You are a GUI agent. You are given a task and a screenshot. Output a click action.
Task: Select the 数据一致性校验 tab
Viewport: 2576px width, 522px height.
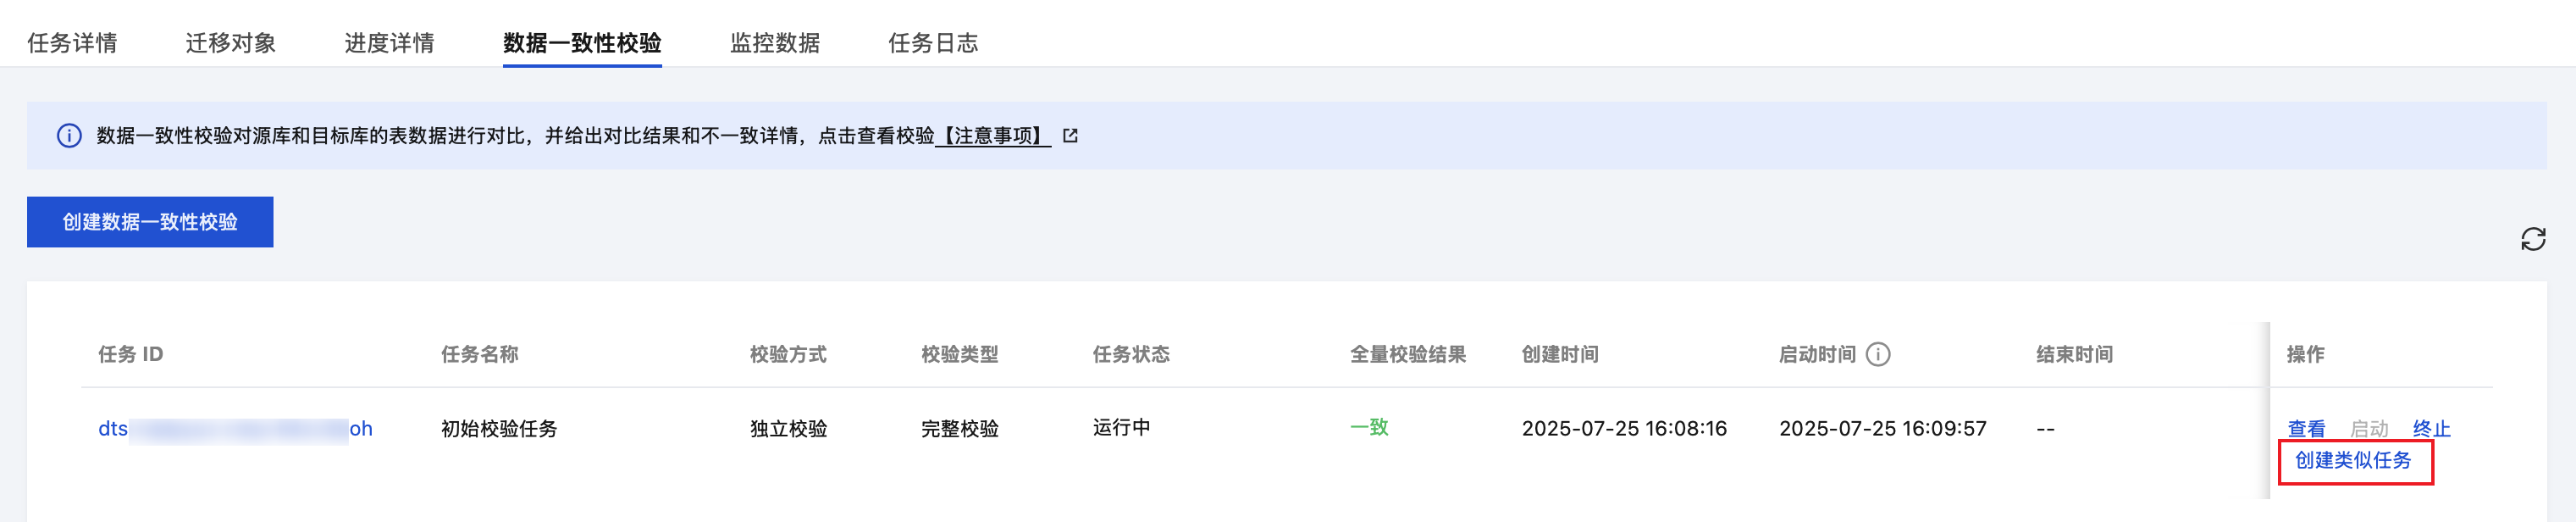coord(582,43)
